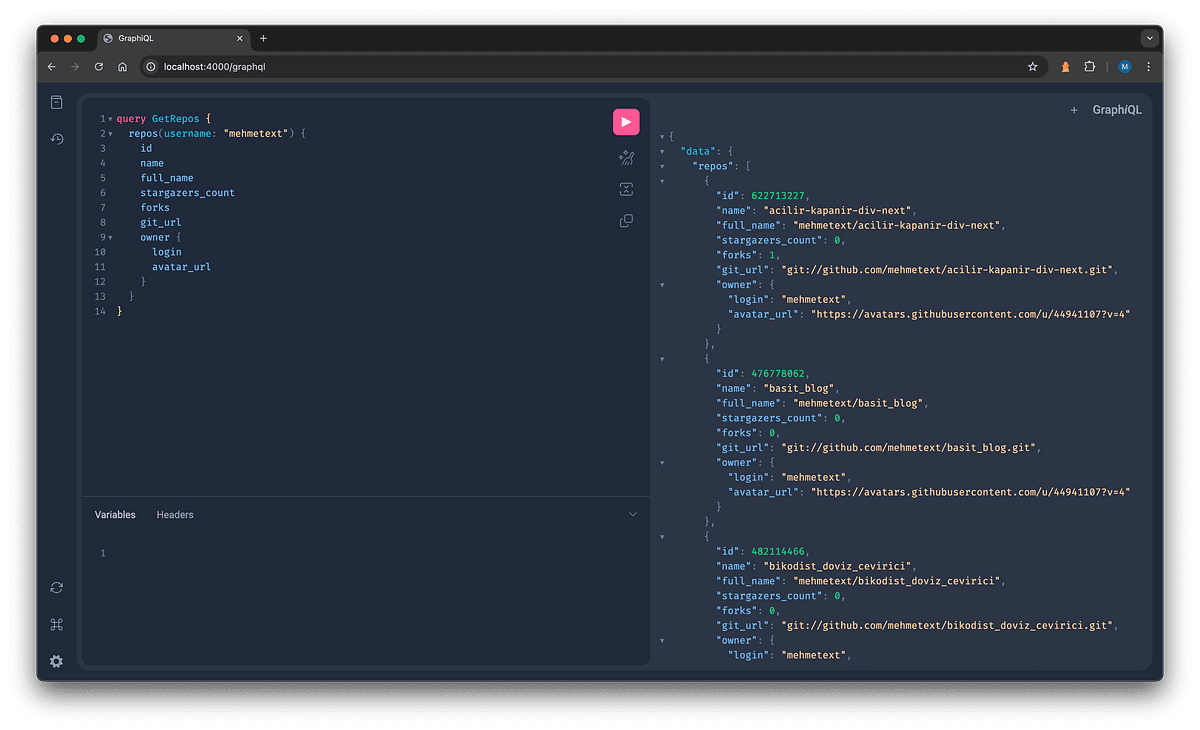Viewport: 1200px width, 730px height.
Task: Prettify the query with the broom icon
Action: pyautogui.click(x=626, y=157)
